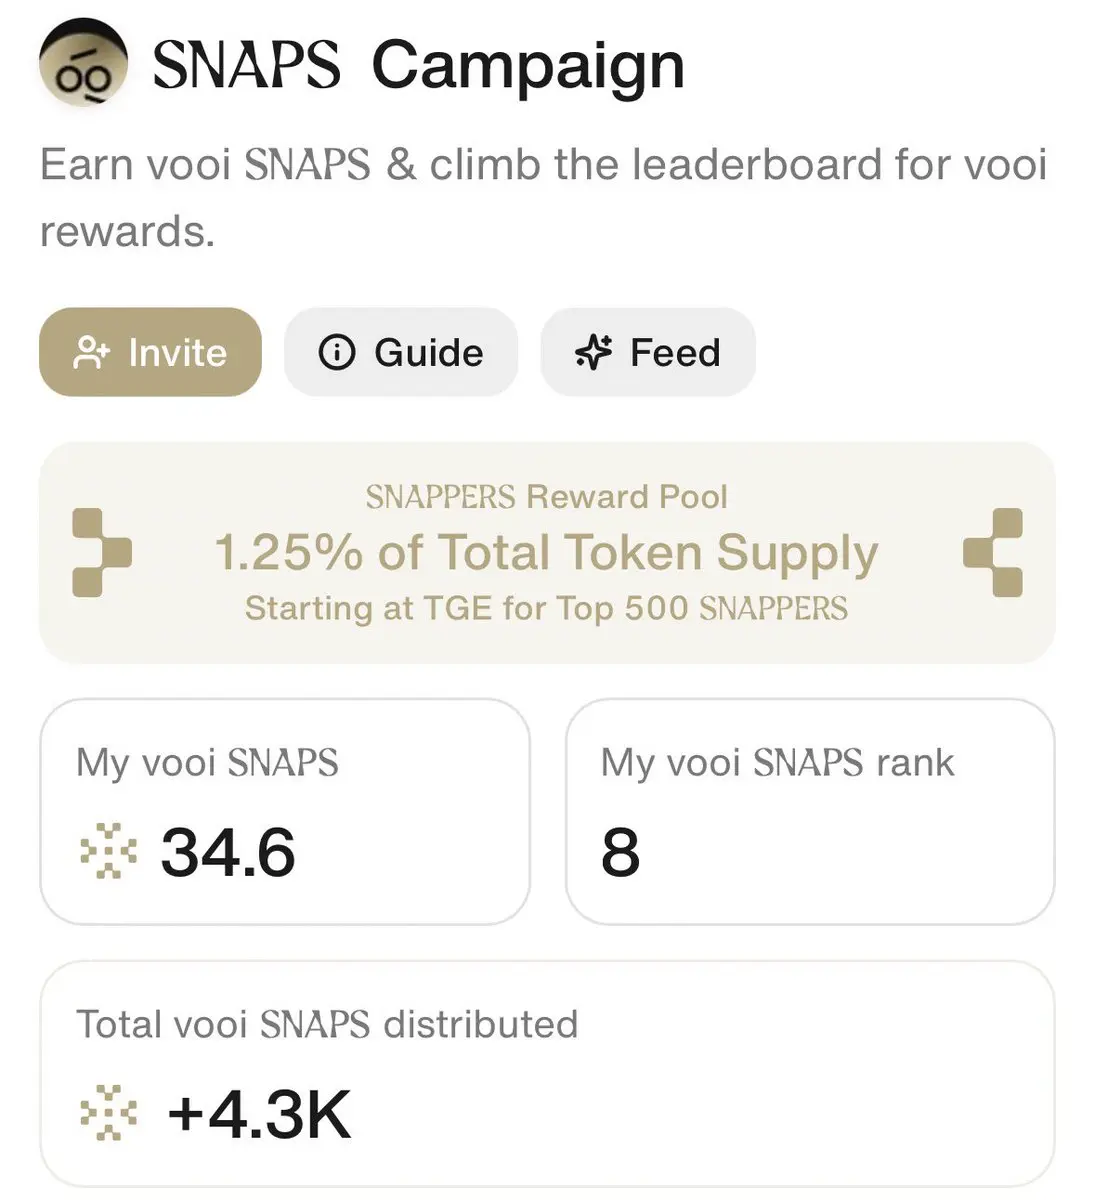Viewport: 1095px width, 1200px height.
Task: Click the Earn vooi SNAPS description text
Action: 543,197
